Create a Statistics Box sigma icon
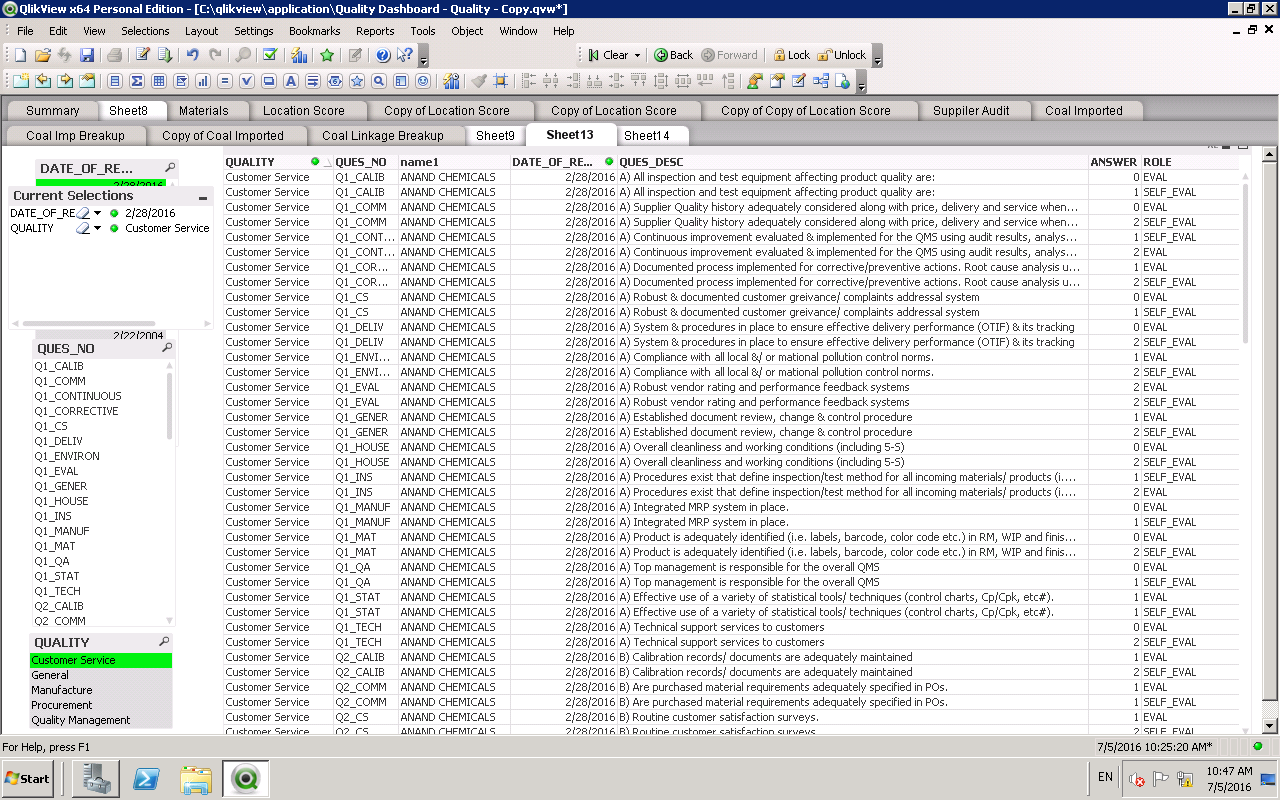 (137, 81)
